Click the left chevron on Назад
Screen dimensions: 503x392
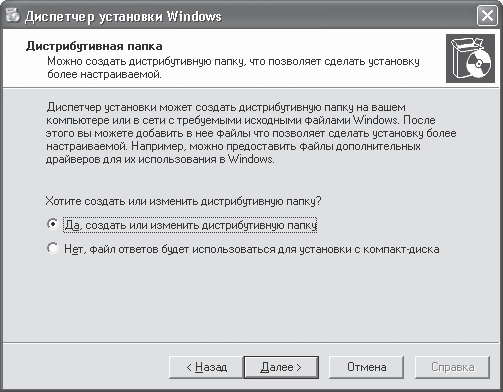click(189, 367)
